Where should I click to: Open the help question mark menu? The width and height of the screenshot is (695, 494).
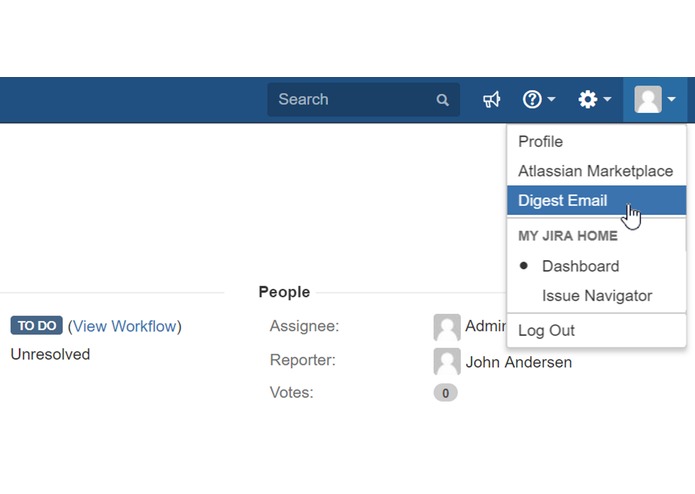[x=532, y=99]
